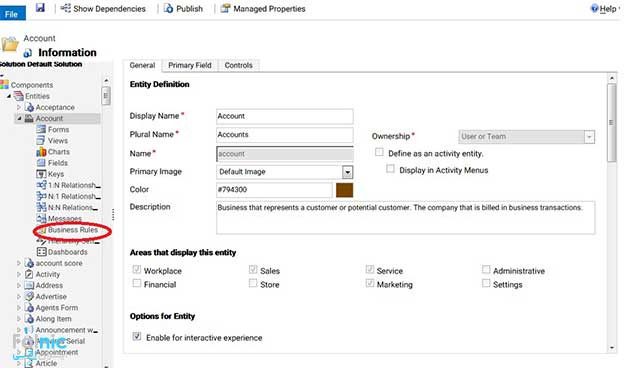Click the Address entity icon
The height and width of the screenshot is (368, 642).
(x=29, y=285)
